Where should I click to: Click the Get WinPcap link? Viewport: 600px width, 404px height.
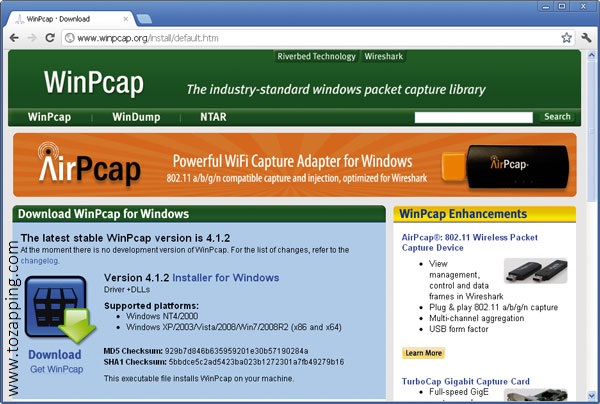pos(57,369)
